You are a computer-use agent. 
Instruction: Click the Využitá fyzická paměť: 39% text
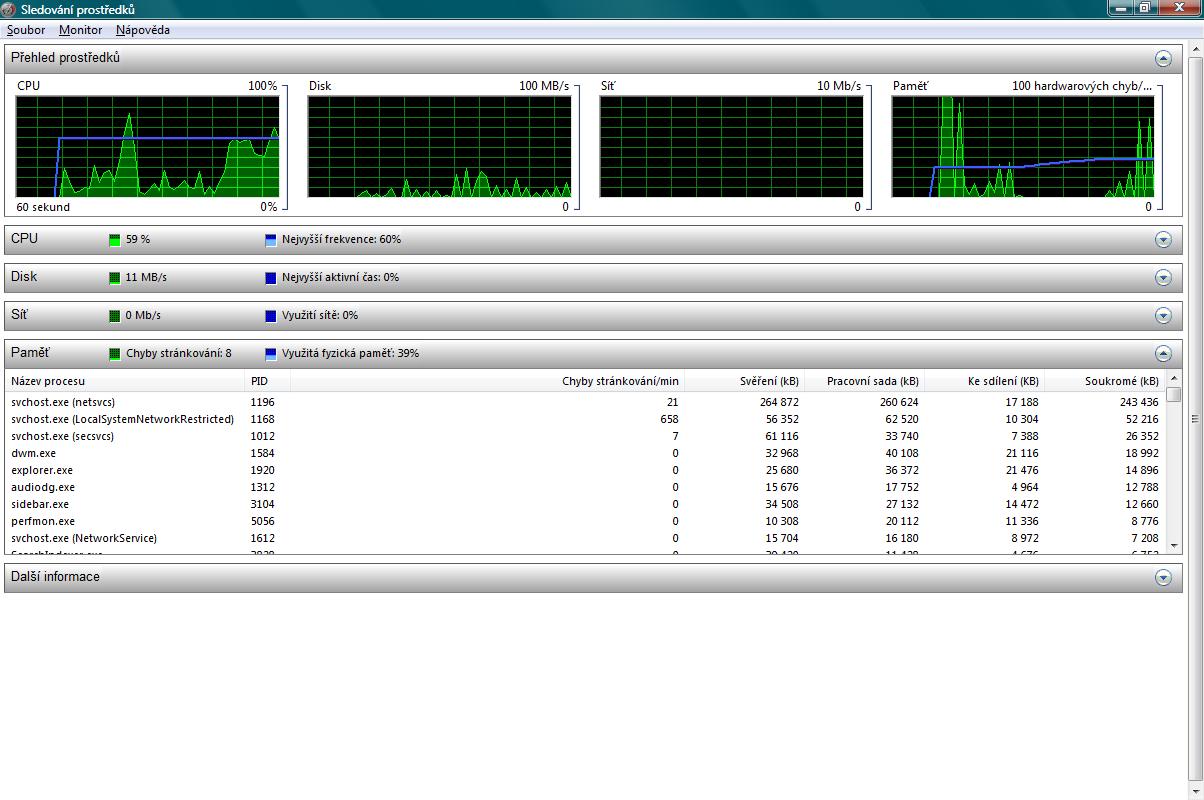coord(350,354)
